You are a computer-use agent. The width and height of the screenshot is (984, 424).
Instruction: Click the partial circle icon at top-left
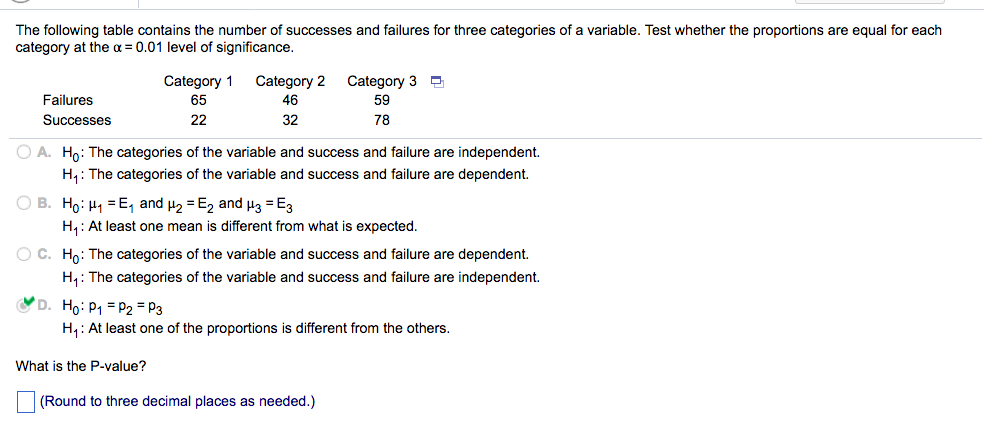[20, 1]
